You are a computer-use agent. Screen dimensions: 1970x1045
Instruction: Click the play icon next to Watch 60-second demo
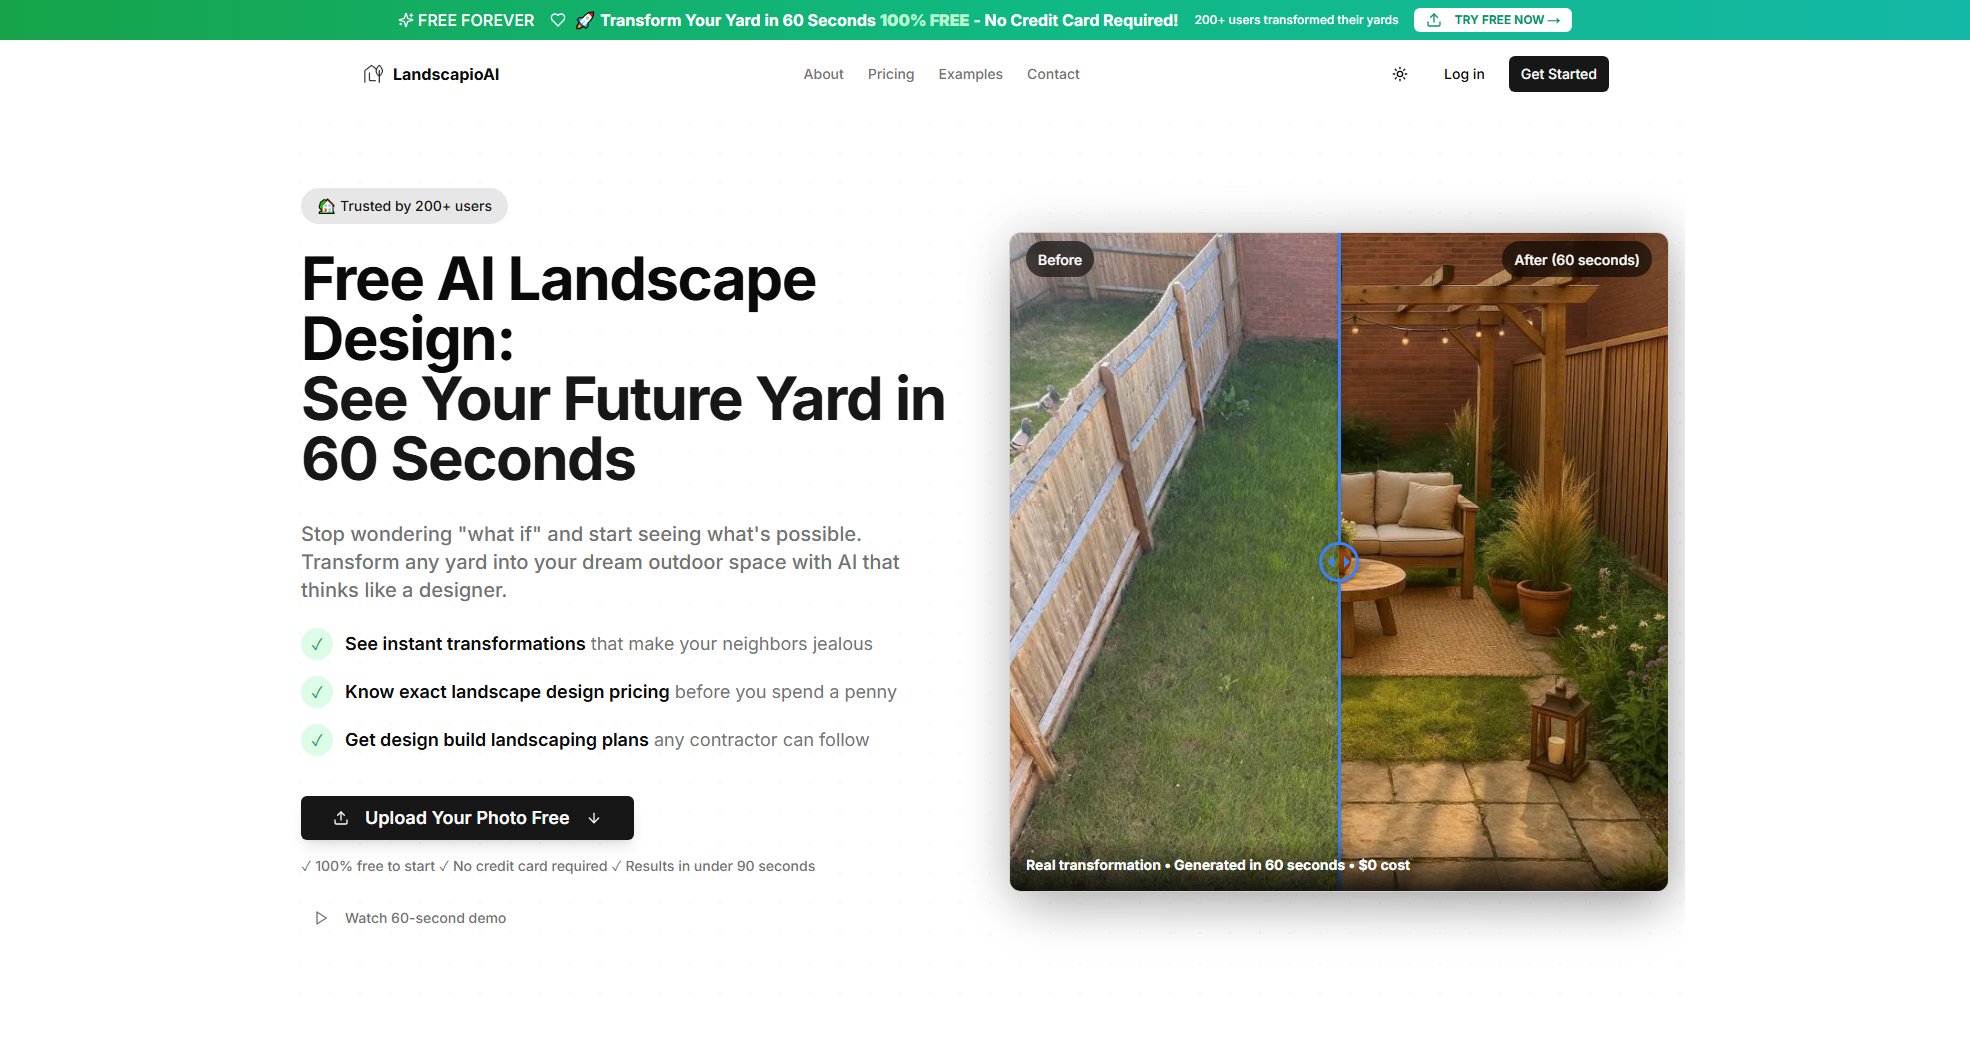[321, 917]
